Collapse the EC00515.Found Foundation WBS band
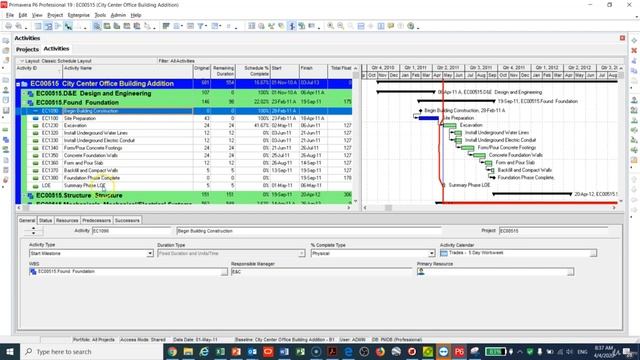This screenshot has height=360, width=640. click(x=24, y=103)
